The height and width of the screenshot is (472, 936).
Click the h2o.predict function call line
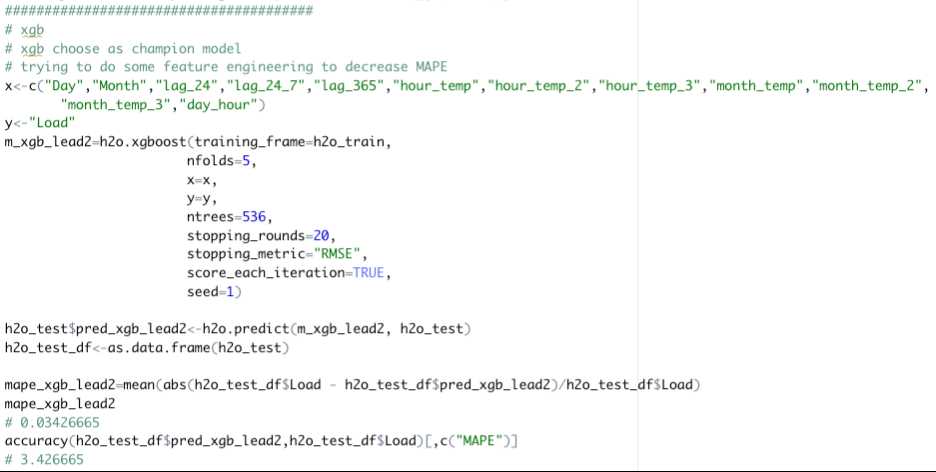(x=238, y=329)
